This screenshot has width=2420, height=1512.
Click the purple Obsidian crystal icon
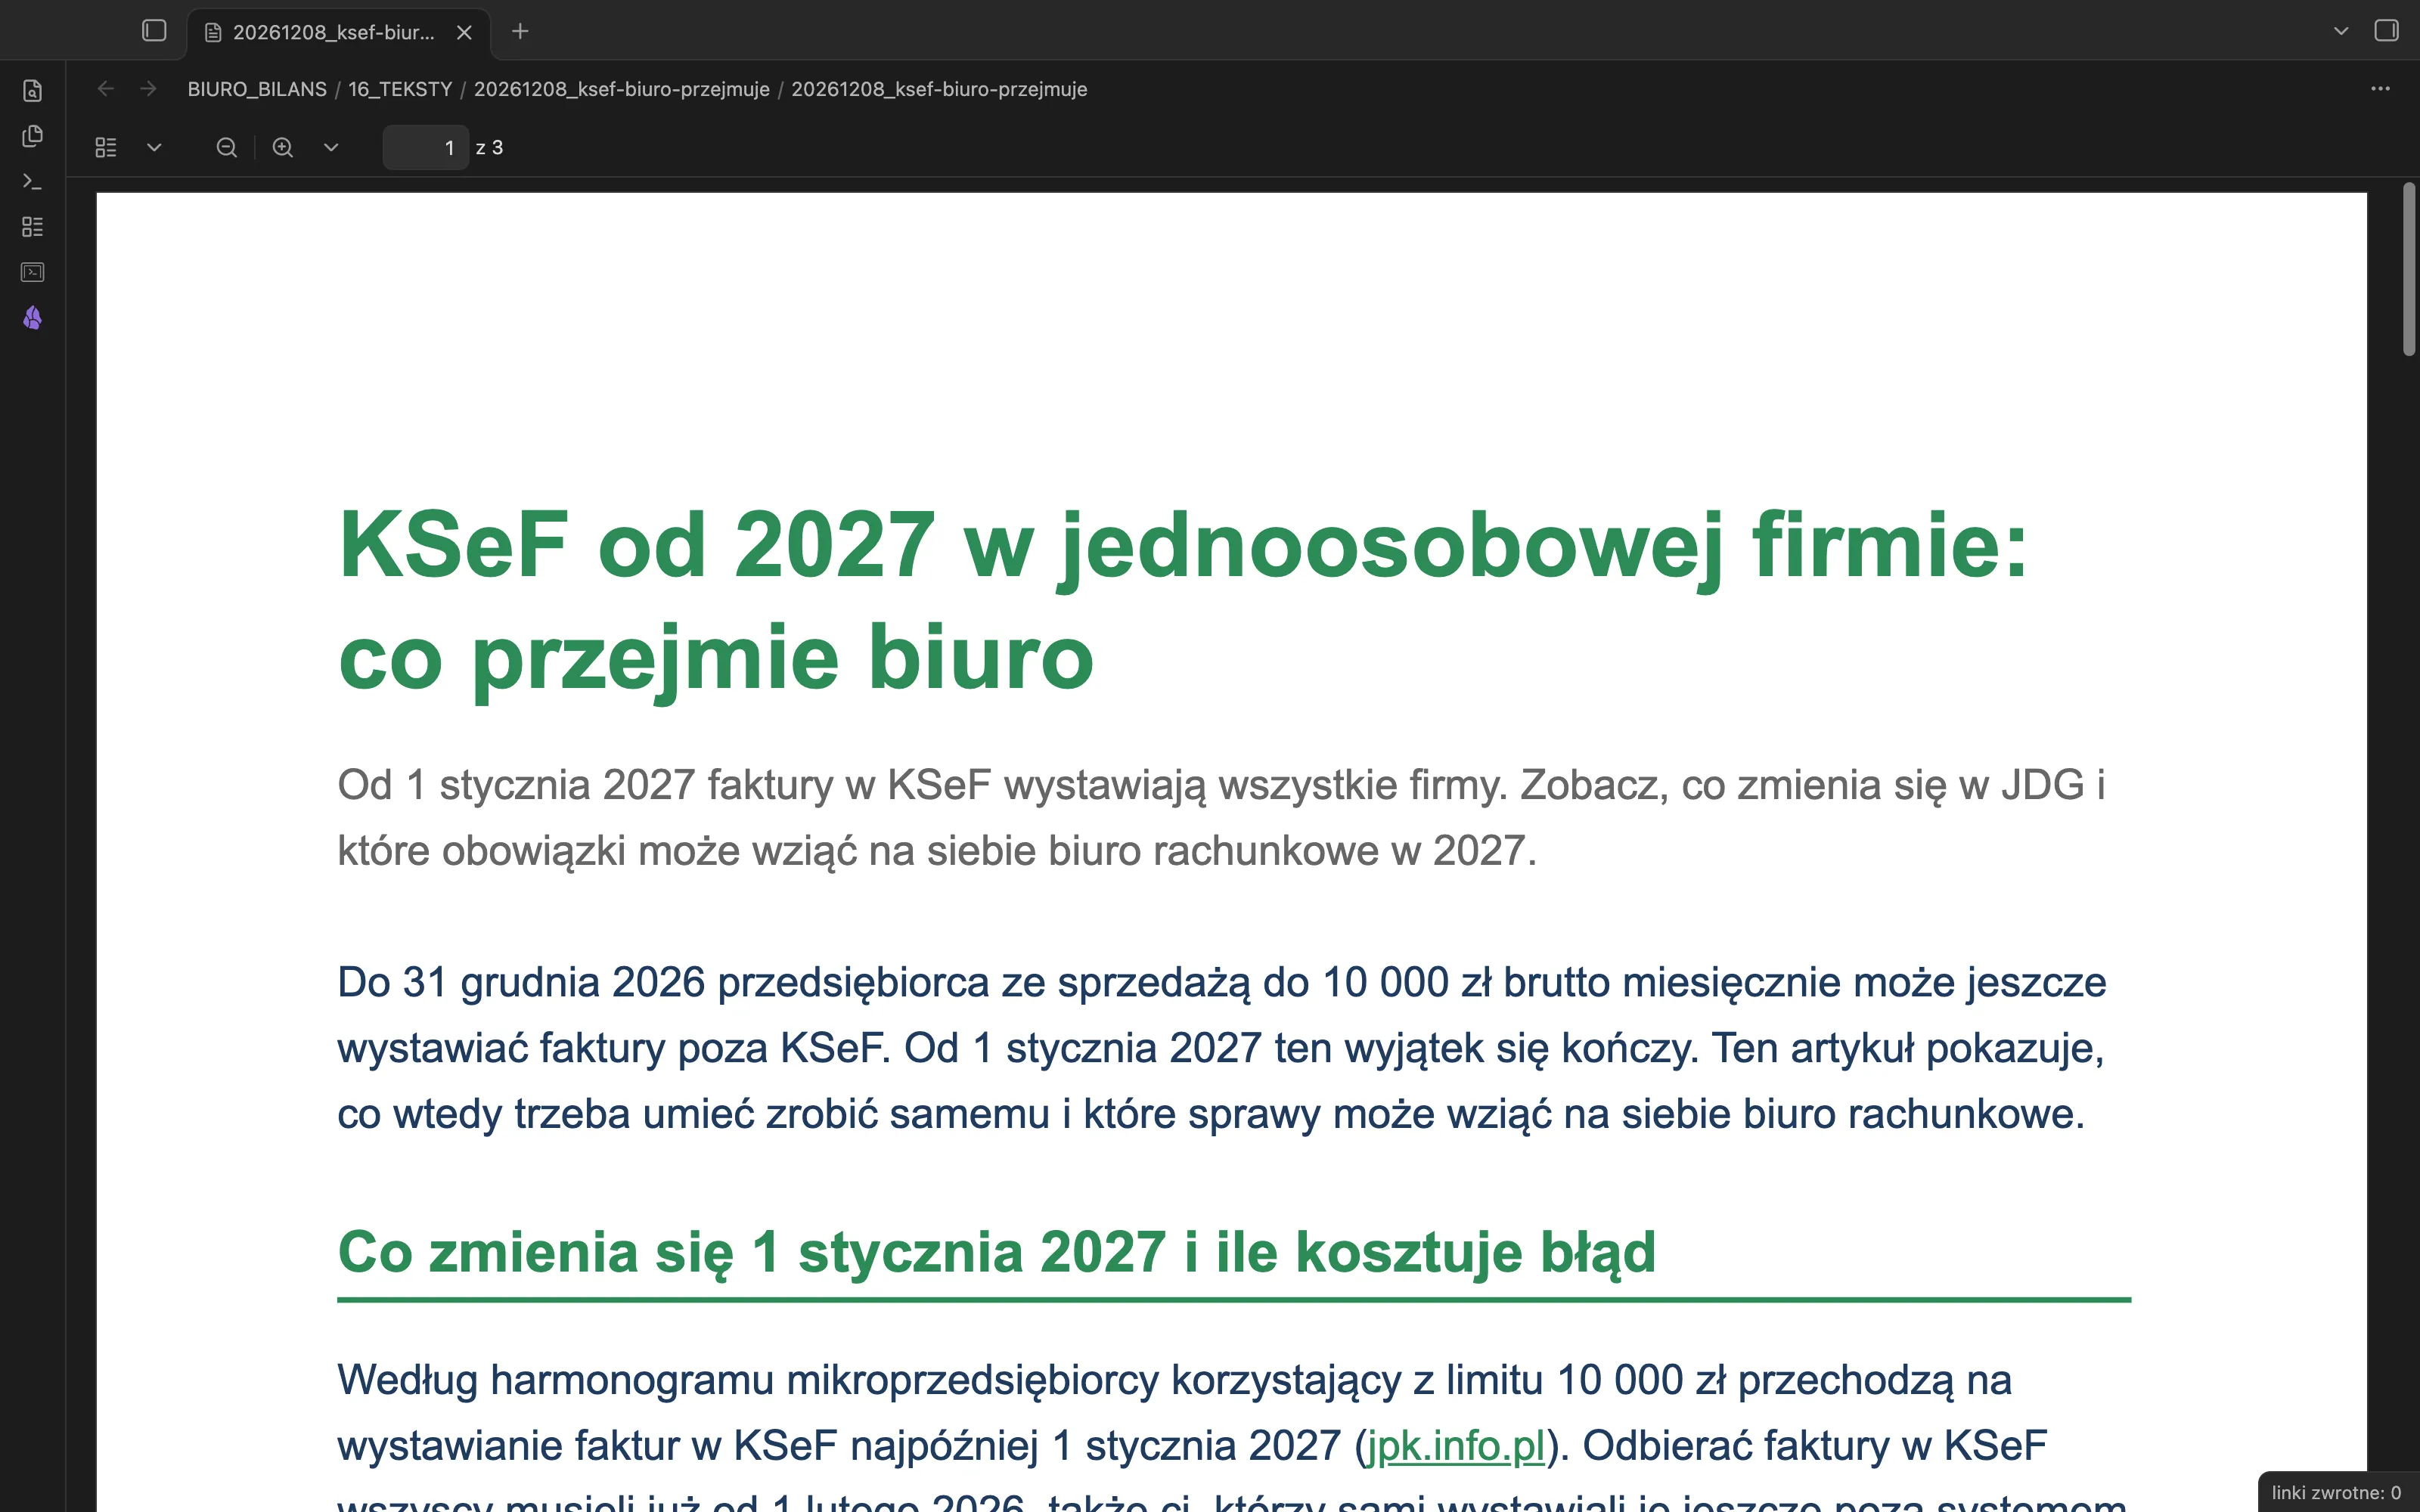pos(32,318)
